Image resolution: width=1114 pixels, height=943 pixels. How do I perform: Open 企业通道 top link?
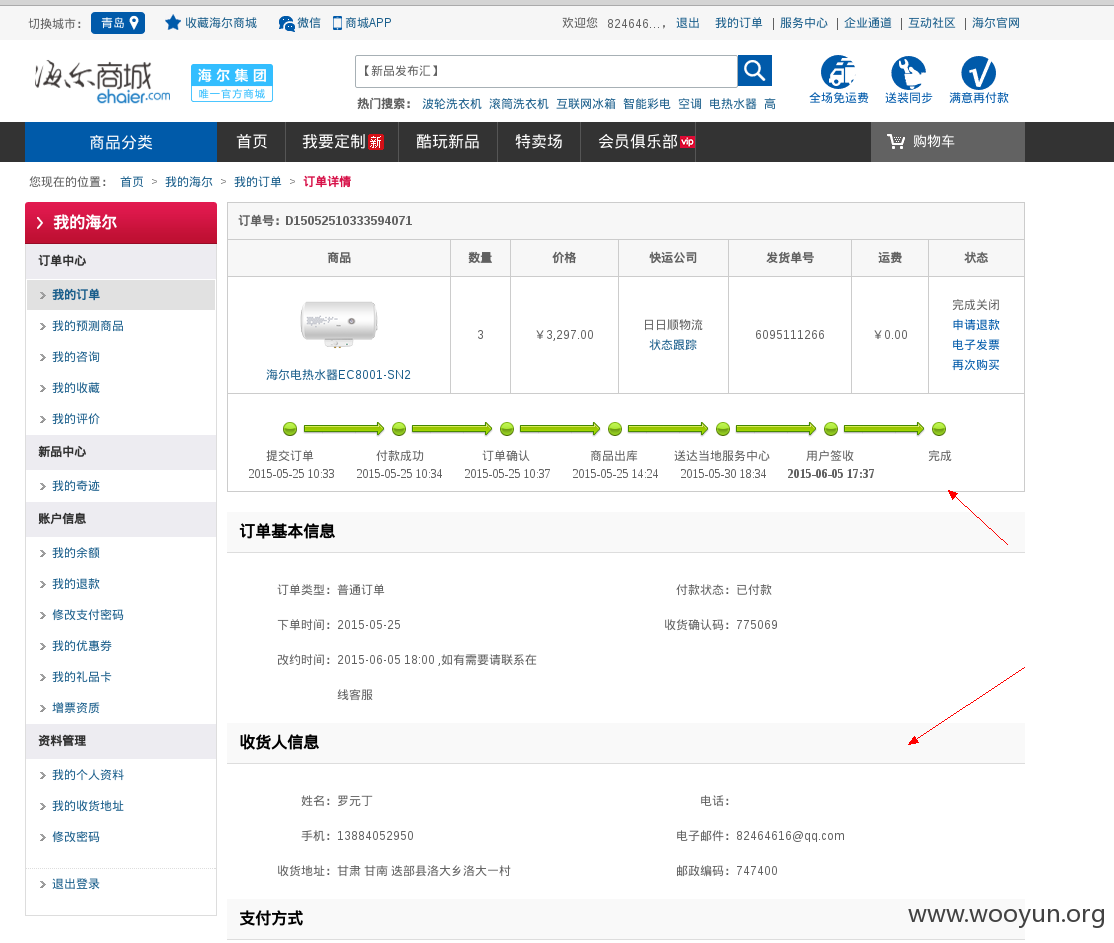tap(867, 23)
